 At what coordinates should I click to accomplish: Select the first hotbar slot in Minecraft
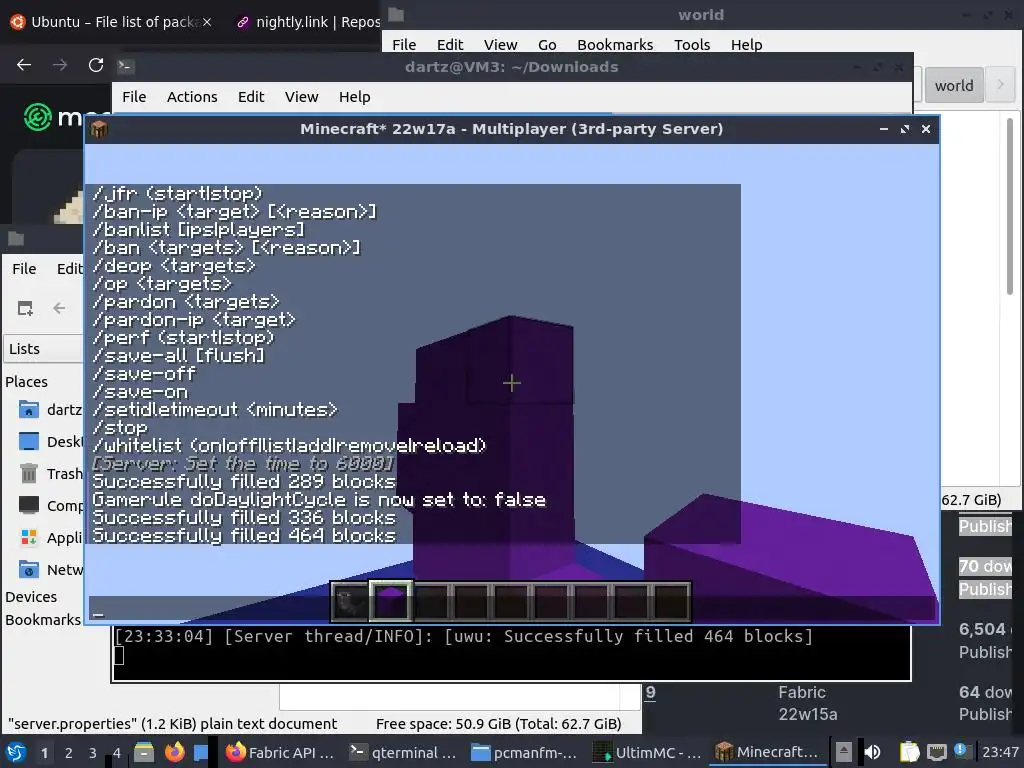tap(351, 601)
